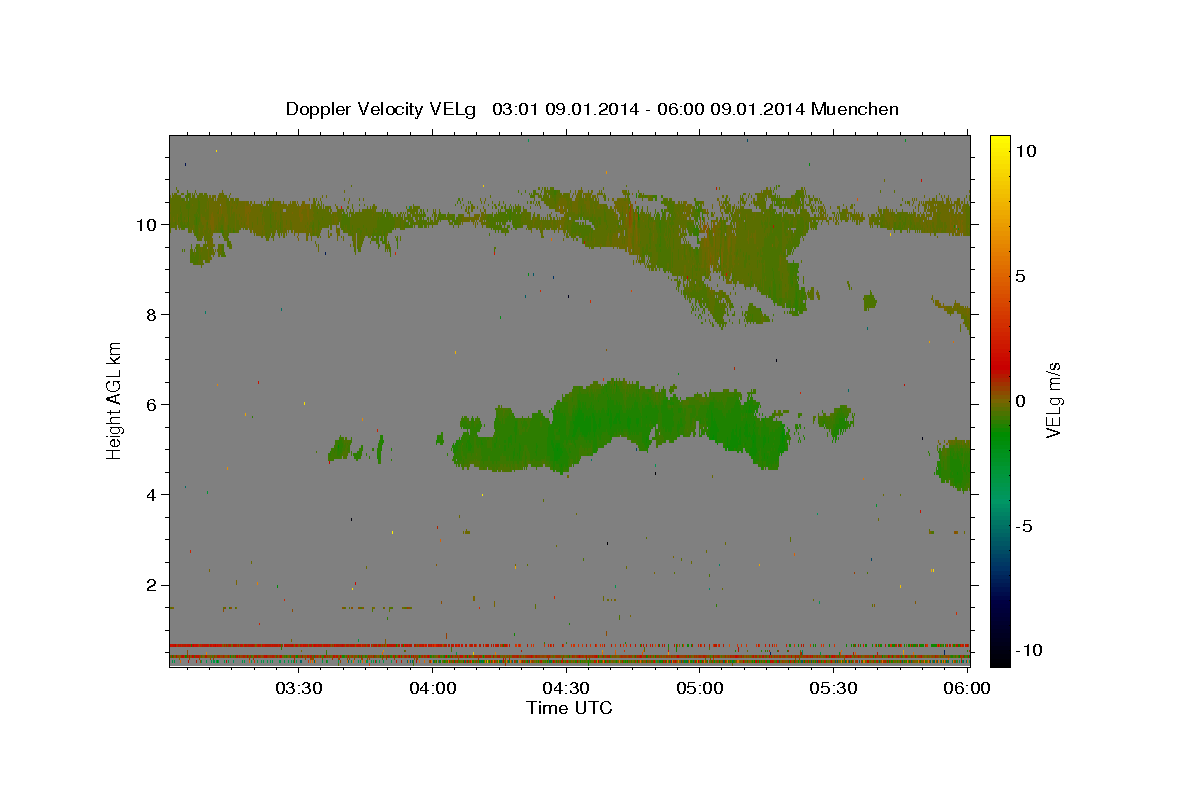Click the 04:00 time axis tick label
This screenshot has width=1200, height=800.
[x=433, y=688]
